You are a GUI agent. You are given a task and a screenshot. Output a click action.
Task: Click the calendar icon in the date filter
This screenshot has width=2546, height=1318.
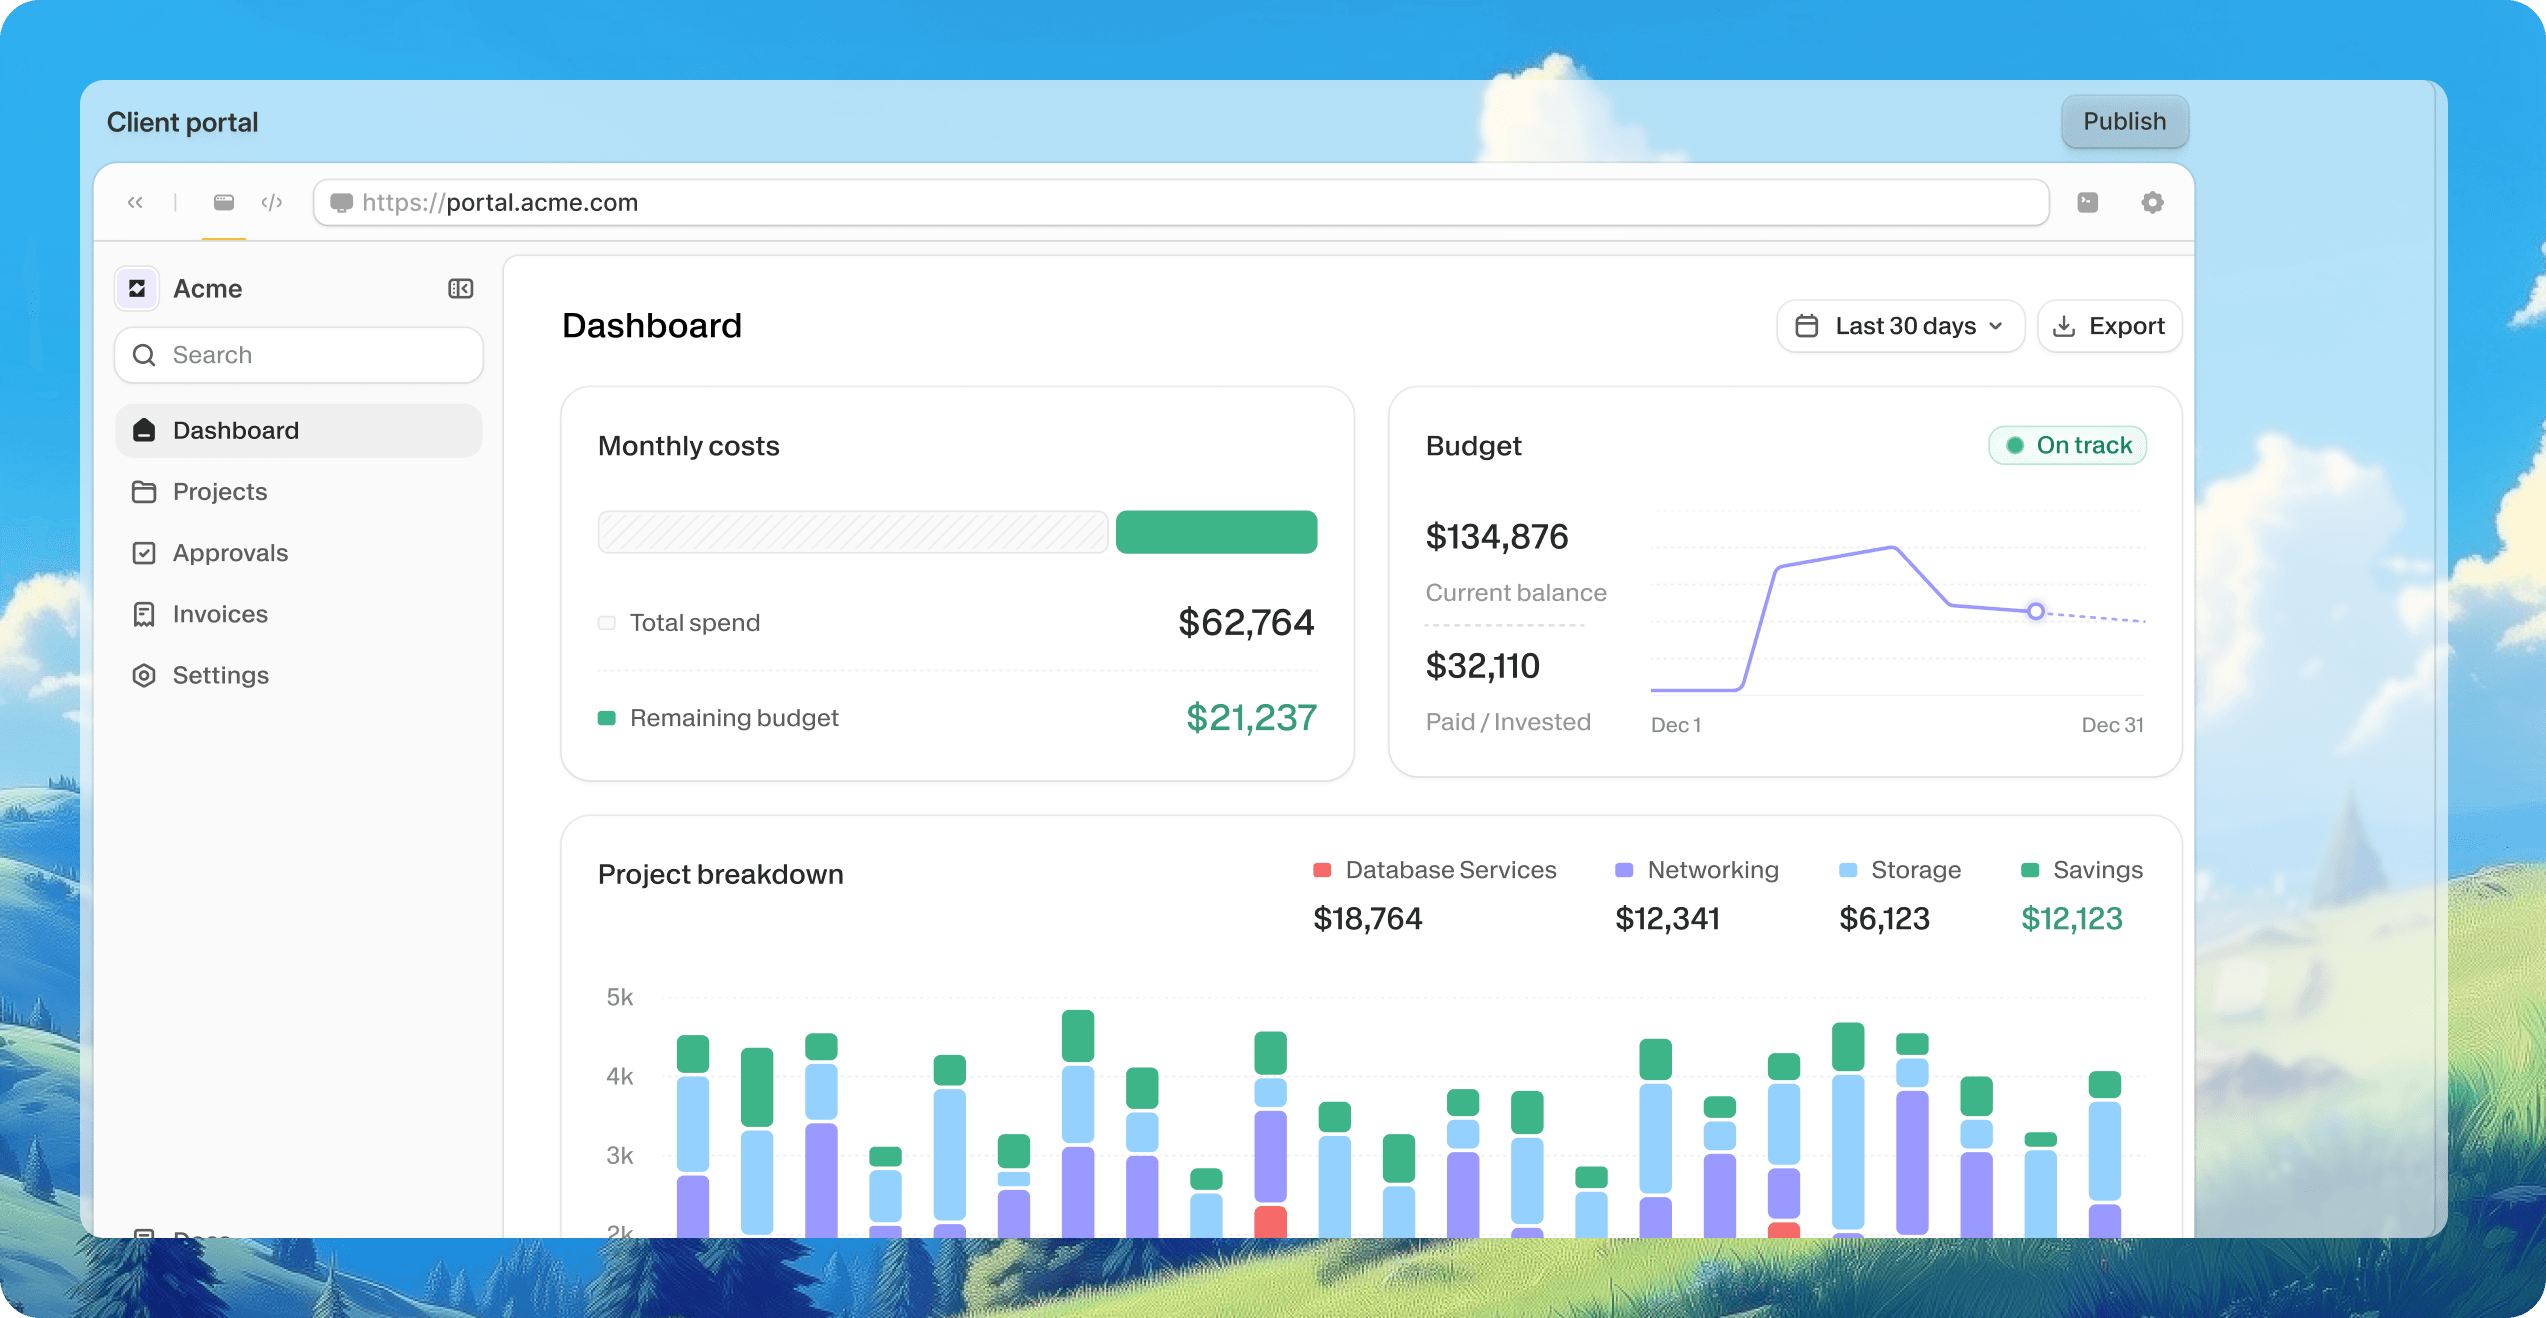1807,326
